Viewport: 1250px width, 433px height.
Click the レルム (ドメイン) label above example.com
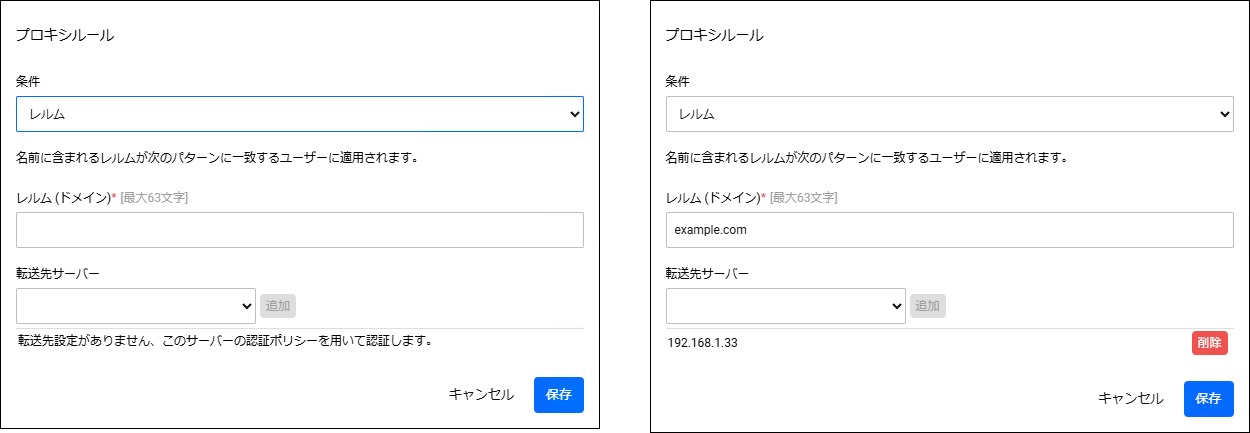713,197
